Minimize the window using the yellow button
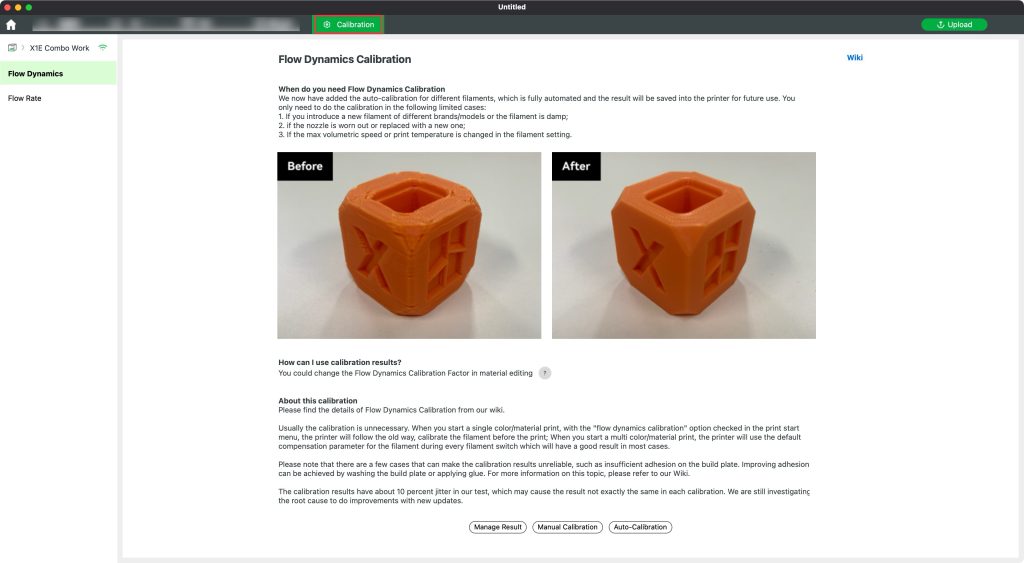This screenshot has height=563, width=1024. (x=18, y=7)
